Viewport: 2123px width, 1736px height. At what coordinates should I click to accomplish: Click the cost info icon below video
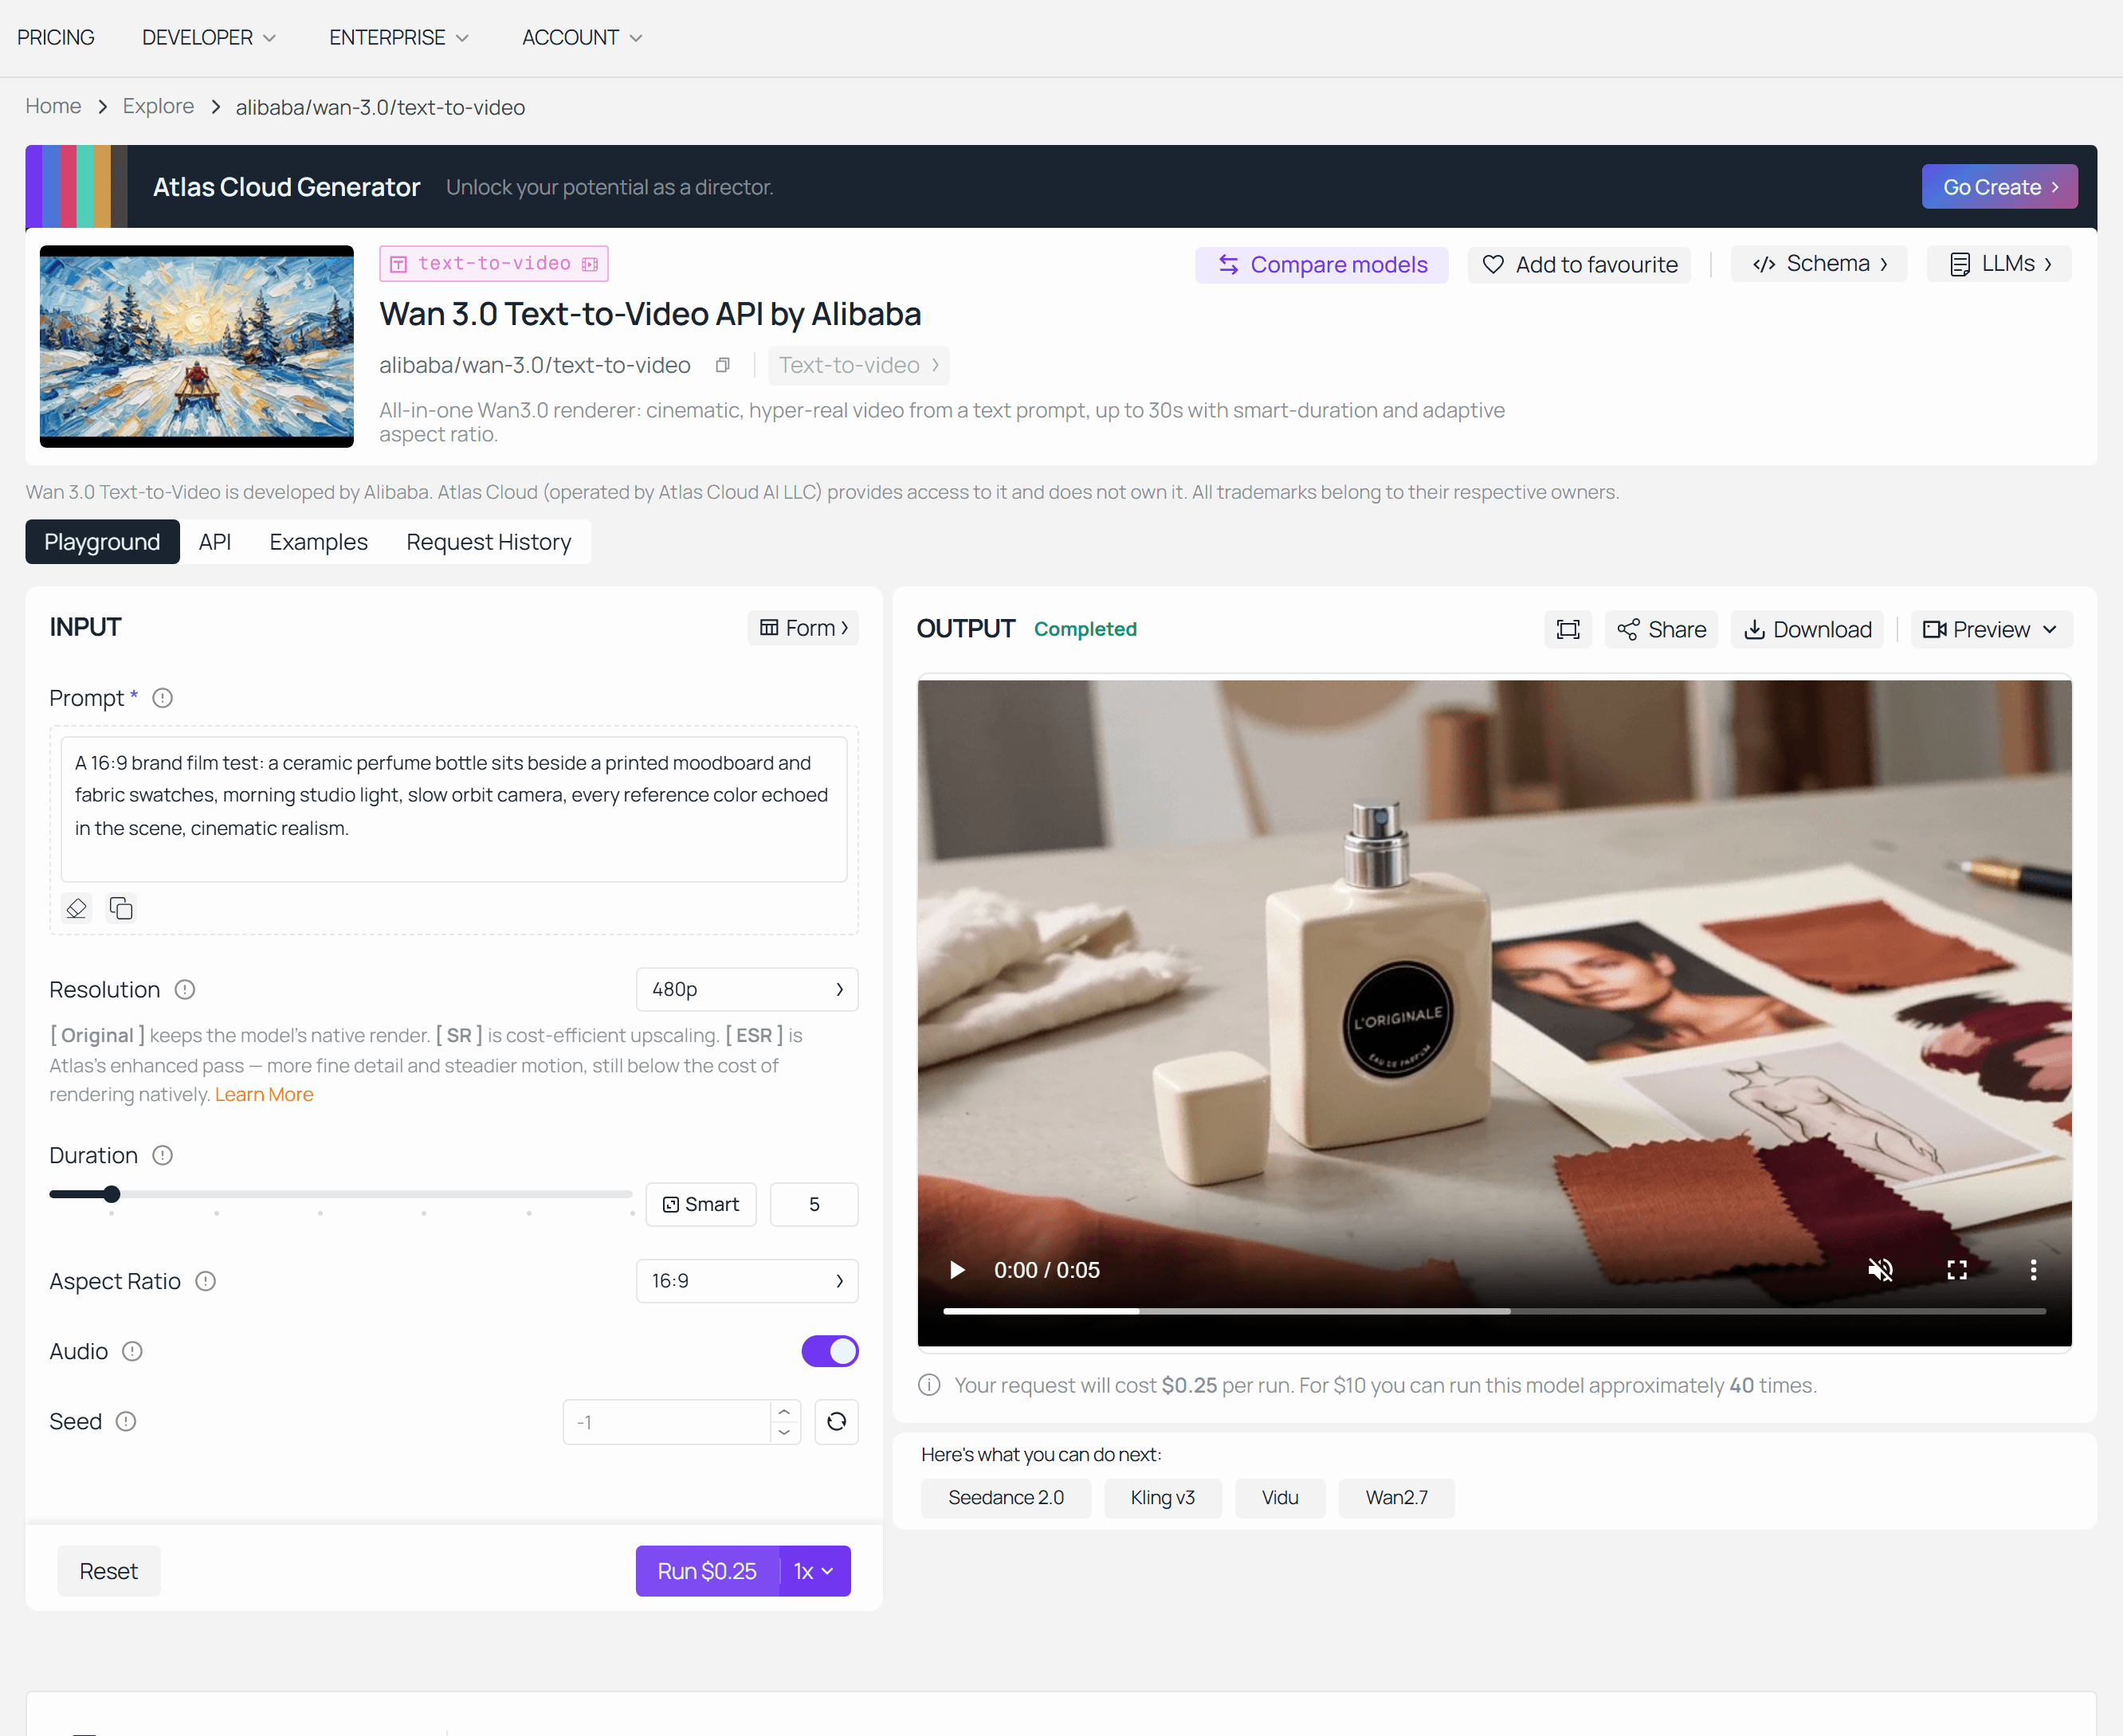click(930, 1386)
